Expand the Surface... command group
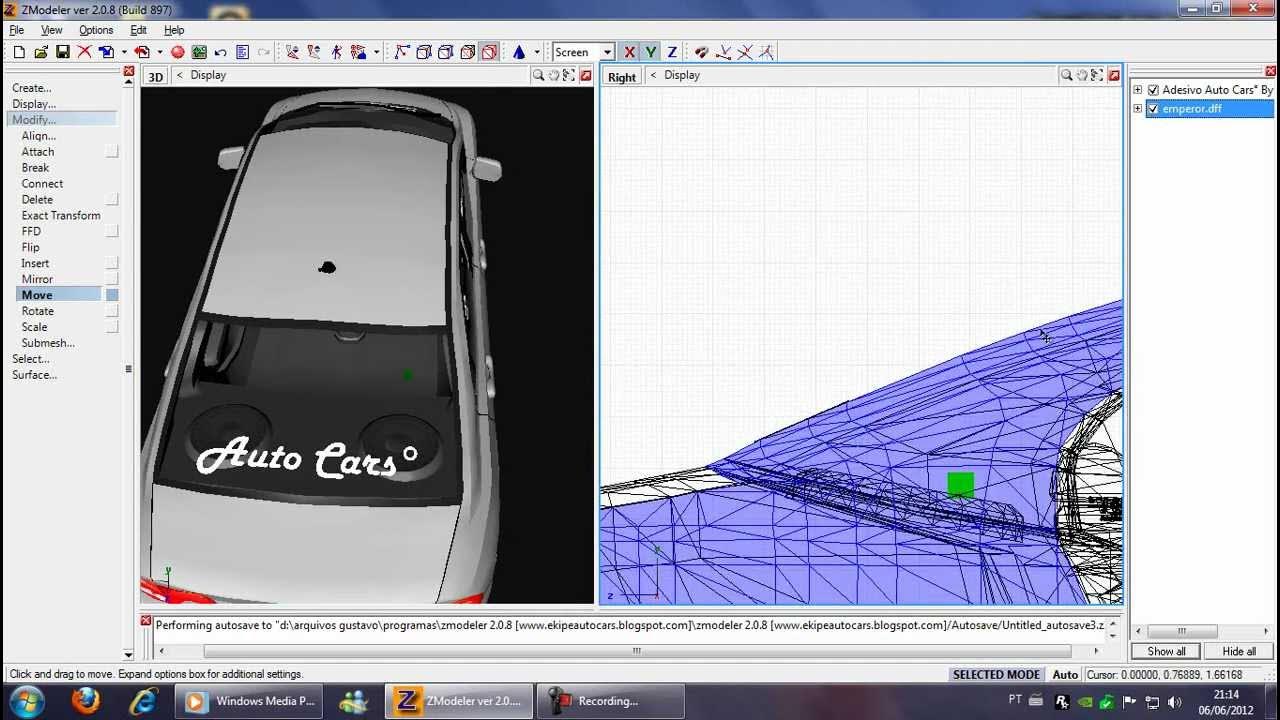 34,375
